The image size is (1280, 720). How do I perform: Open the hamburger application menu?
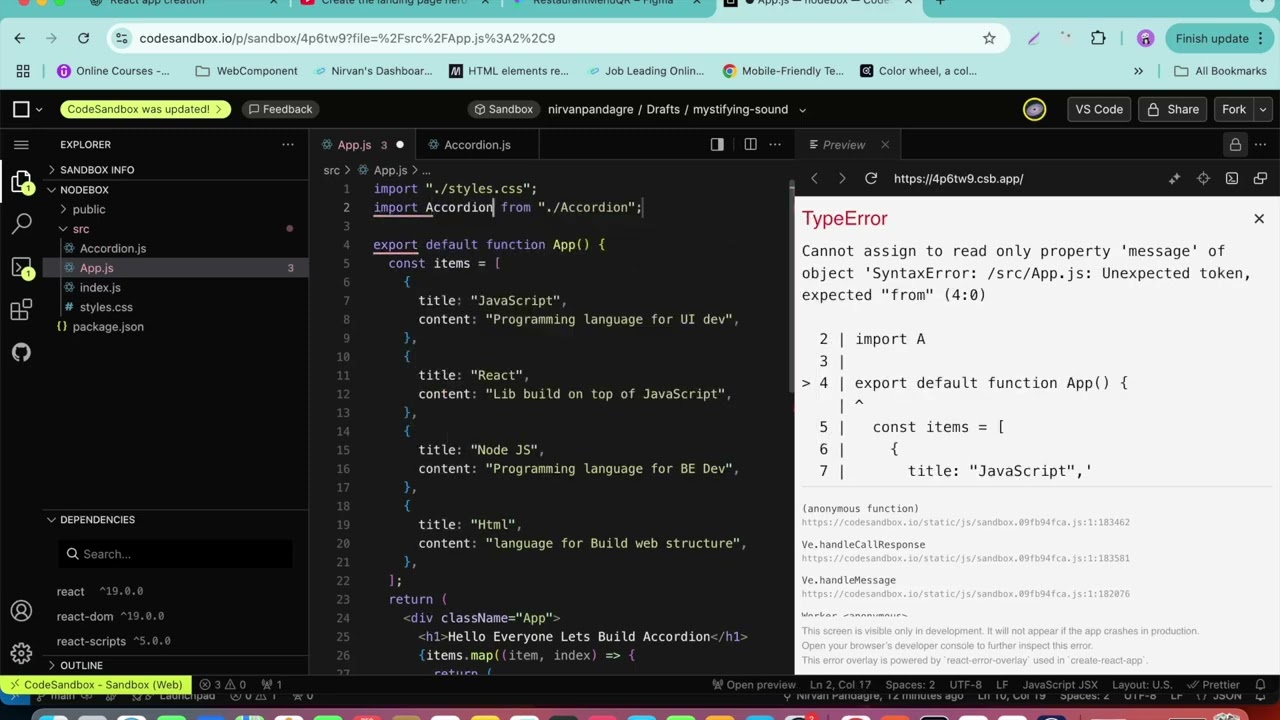pos(21,145)
